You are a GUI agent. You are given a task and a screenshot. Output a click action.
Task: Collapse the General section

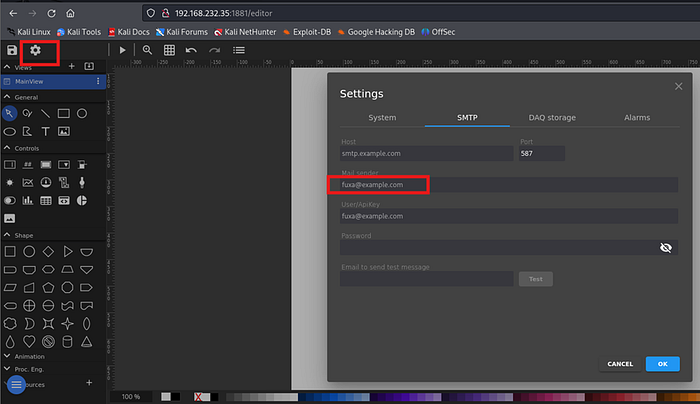click(7, 97)
